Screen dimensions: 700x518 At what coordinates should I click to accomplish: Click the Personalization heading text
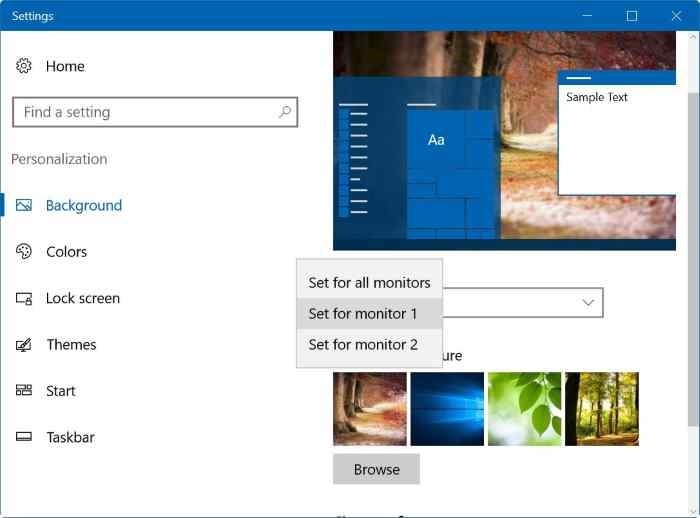pos(59,159)
